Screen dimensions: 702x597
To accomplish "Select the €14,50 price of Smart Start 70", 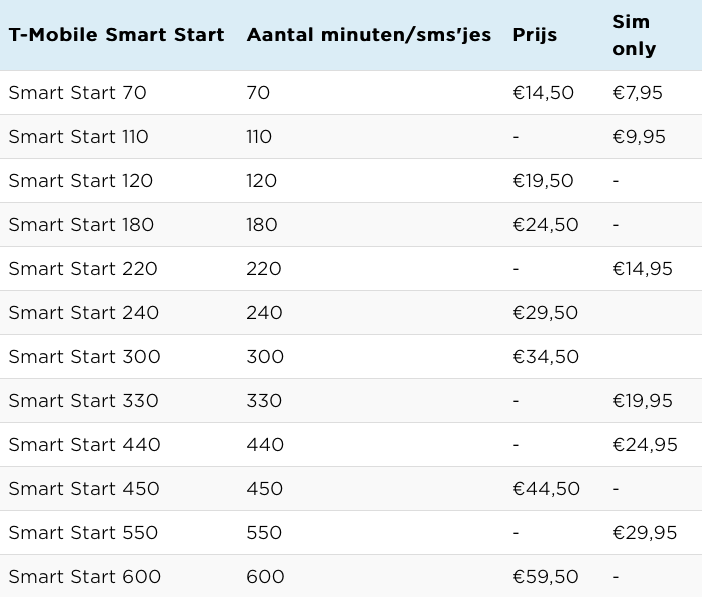I will point(543,93).
